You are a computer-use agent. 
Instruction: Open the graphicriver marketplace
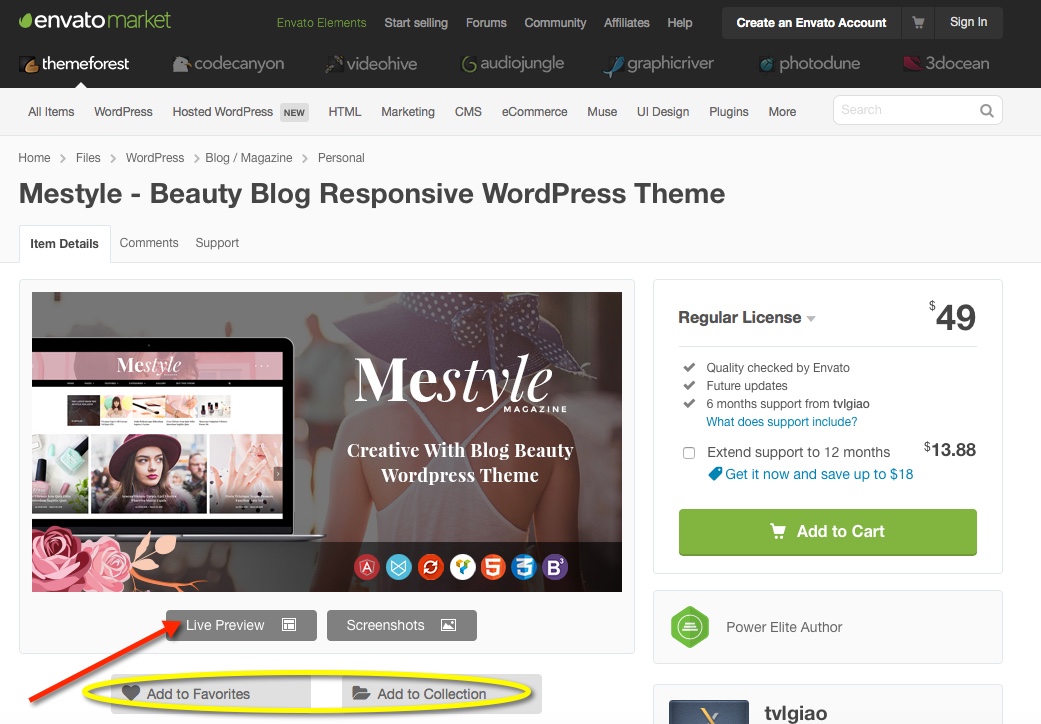coord(659,64)
